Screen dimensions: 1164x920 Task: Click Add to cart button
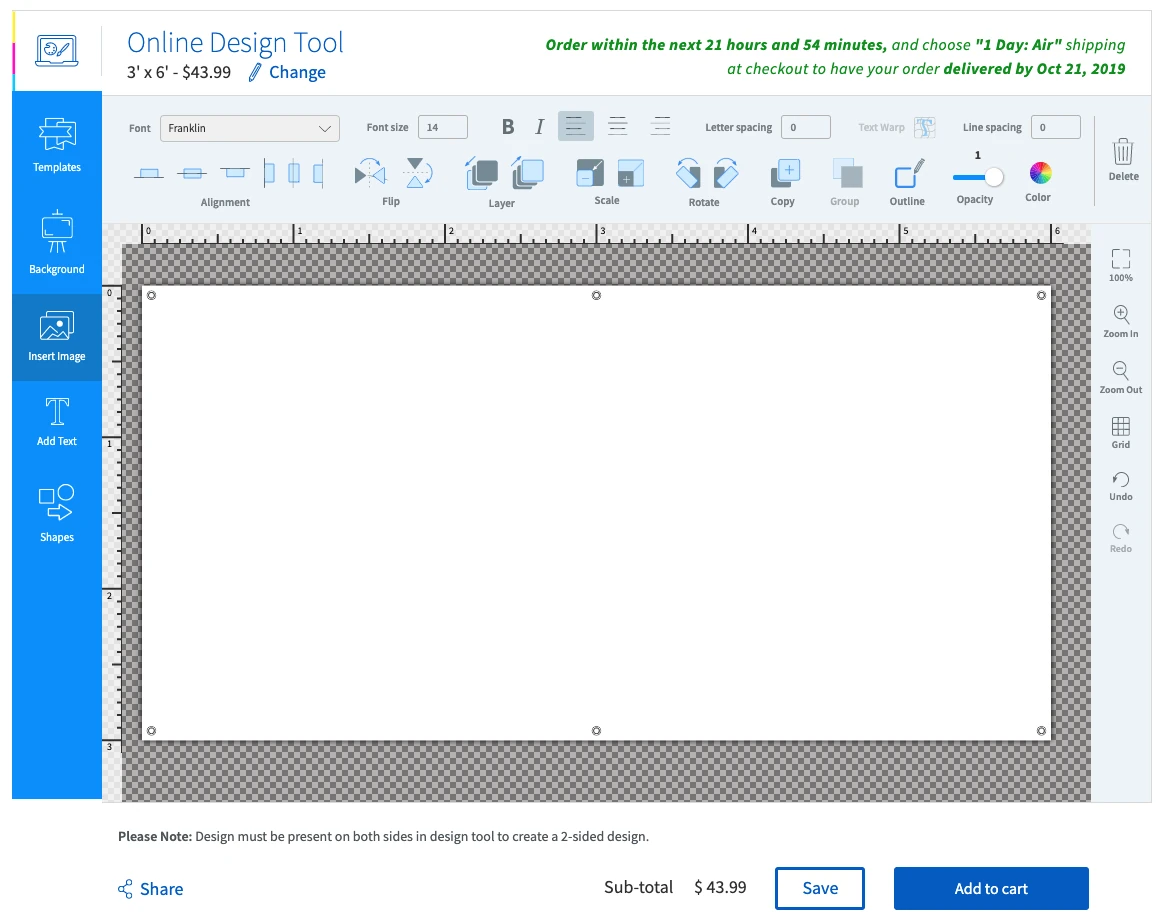991,888
